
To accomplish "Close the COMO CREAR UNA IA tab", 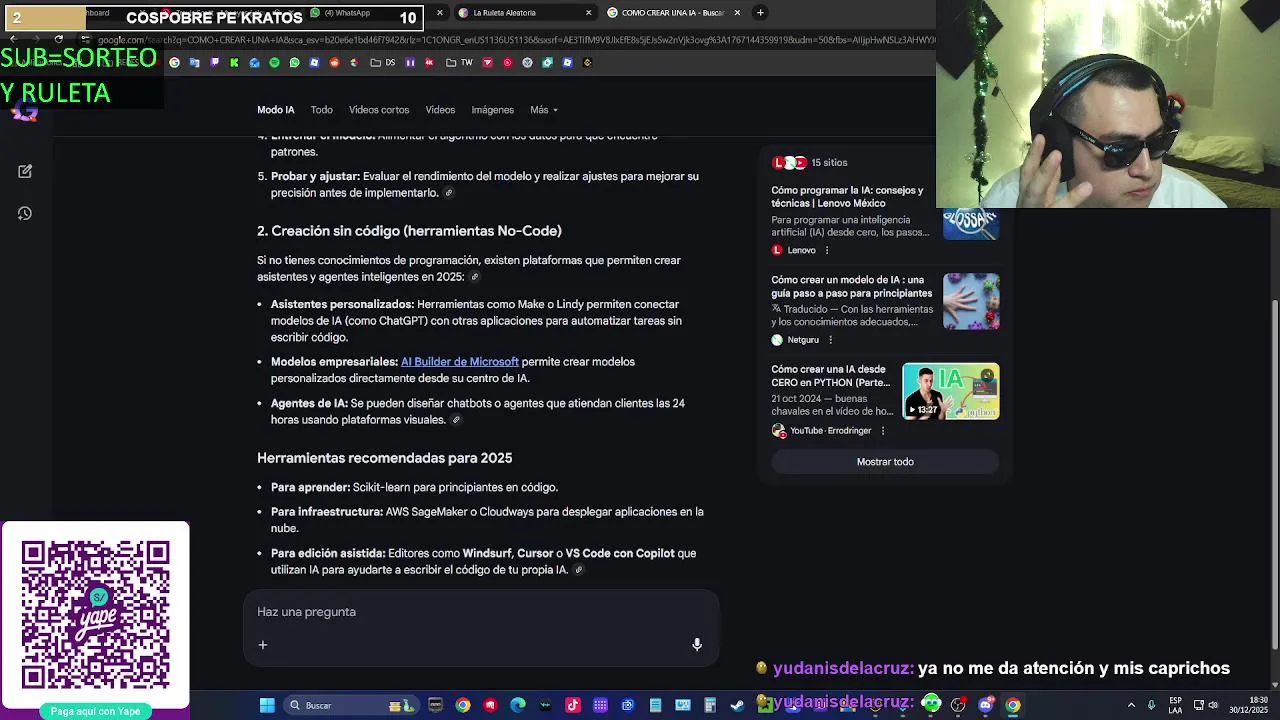I will pyautogui.click(x=737, y=13).
